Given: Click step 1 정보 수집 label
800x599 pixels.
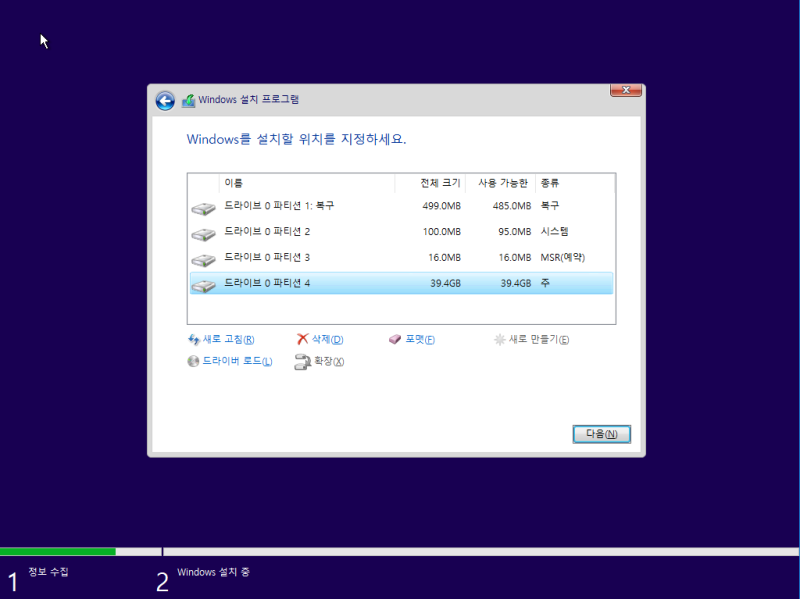Looking at the screenshot, I should pyautogui.click(x=48, y=572).
